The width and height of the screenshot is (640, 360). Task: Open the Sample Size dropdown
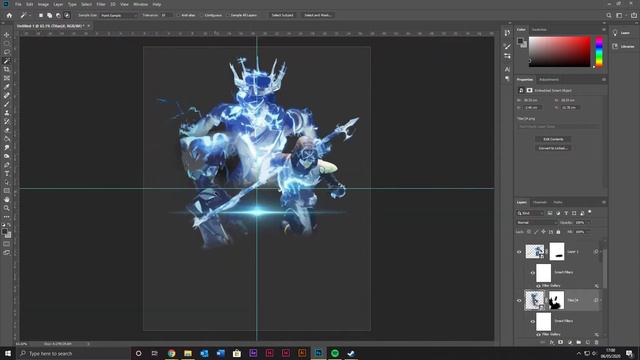tap(119, 15)
